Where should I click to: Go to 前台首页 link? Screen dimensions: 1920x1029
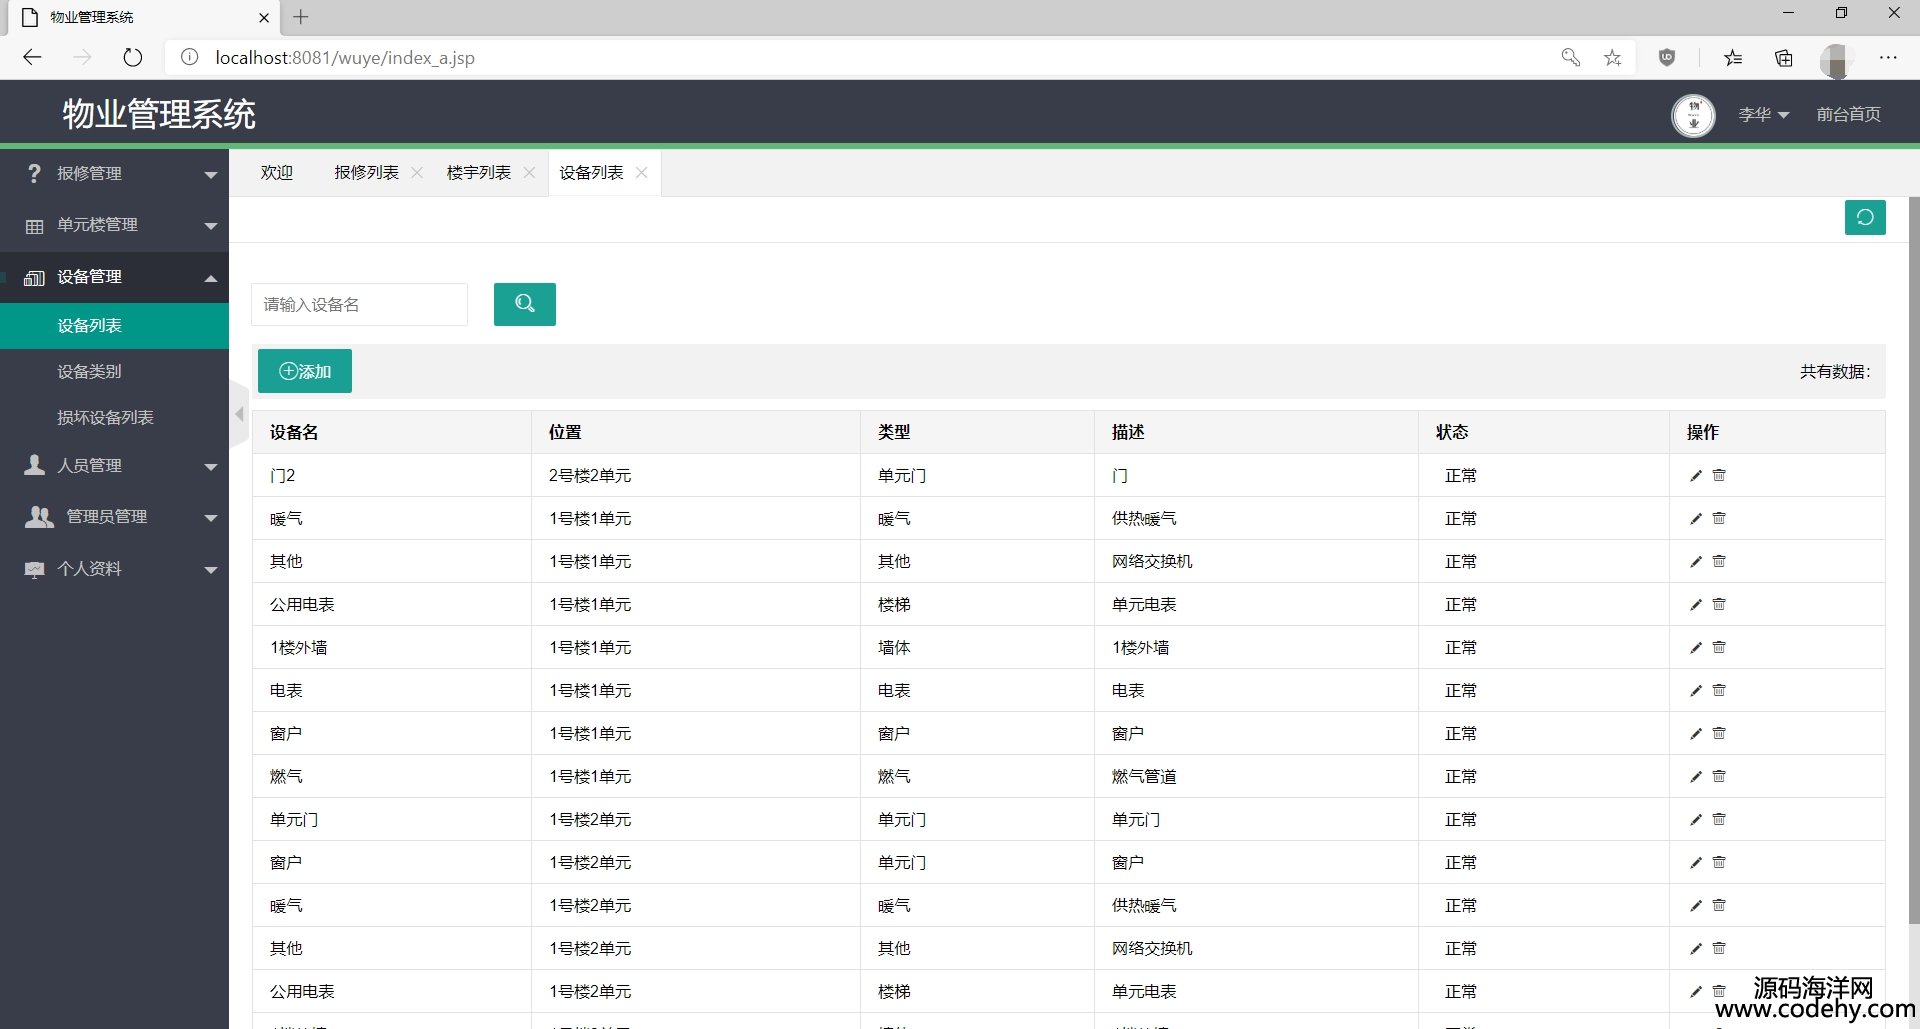click(x=1848, y=115)
